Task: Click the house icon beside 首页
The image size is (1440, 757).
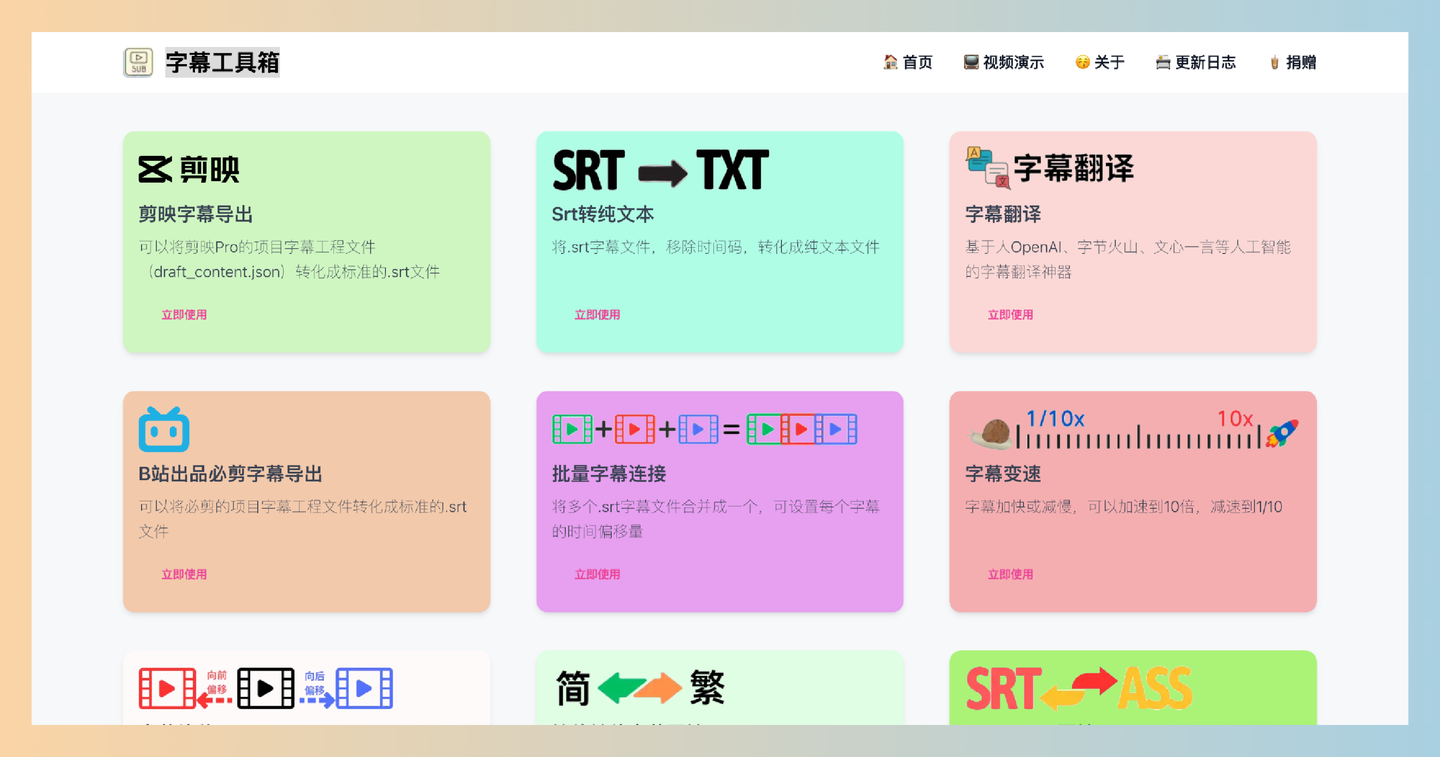Action: [890, 62]
